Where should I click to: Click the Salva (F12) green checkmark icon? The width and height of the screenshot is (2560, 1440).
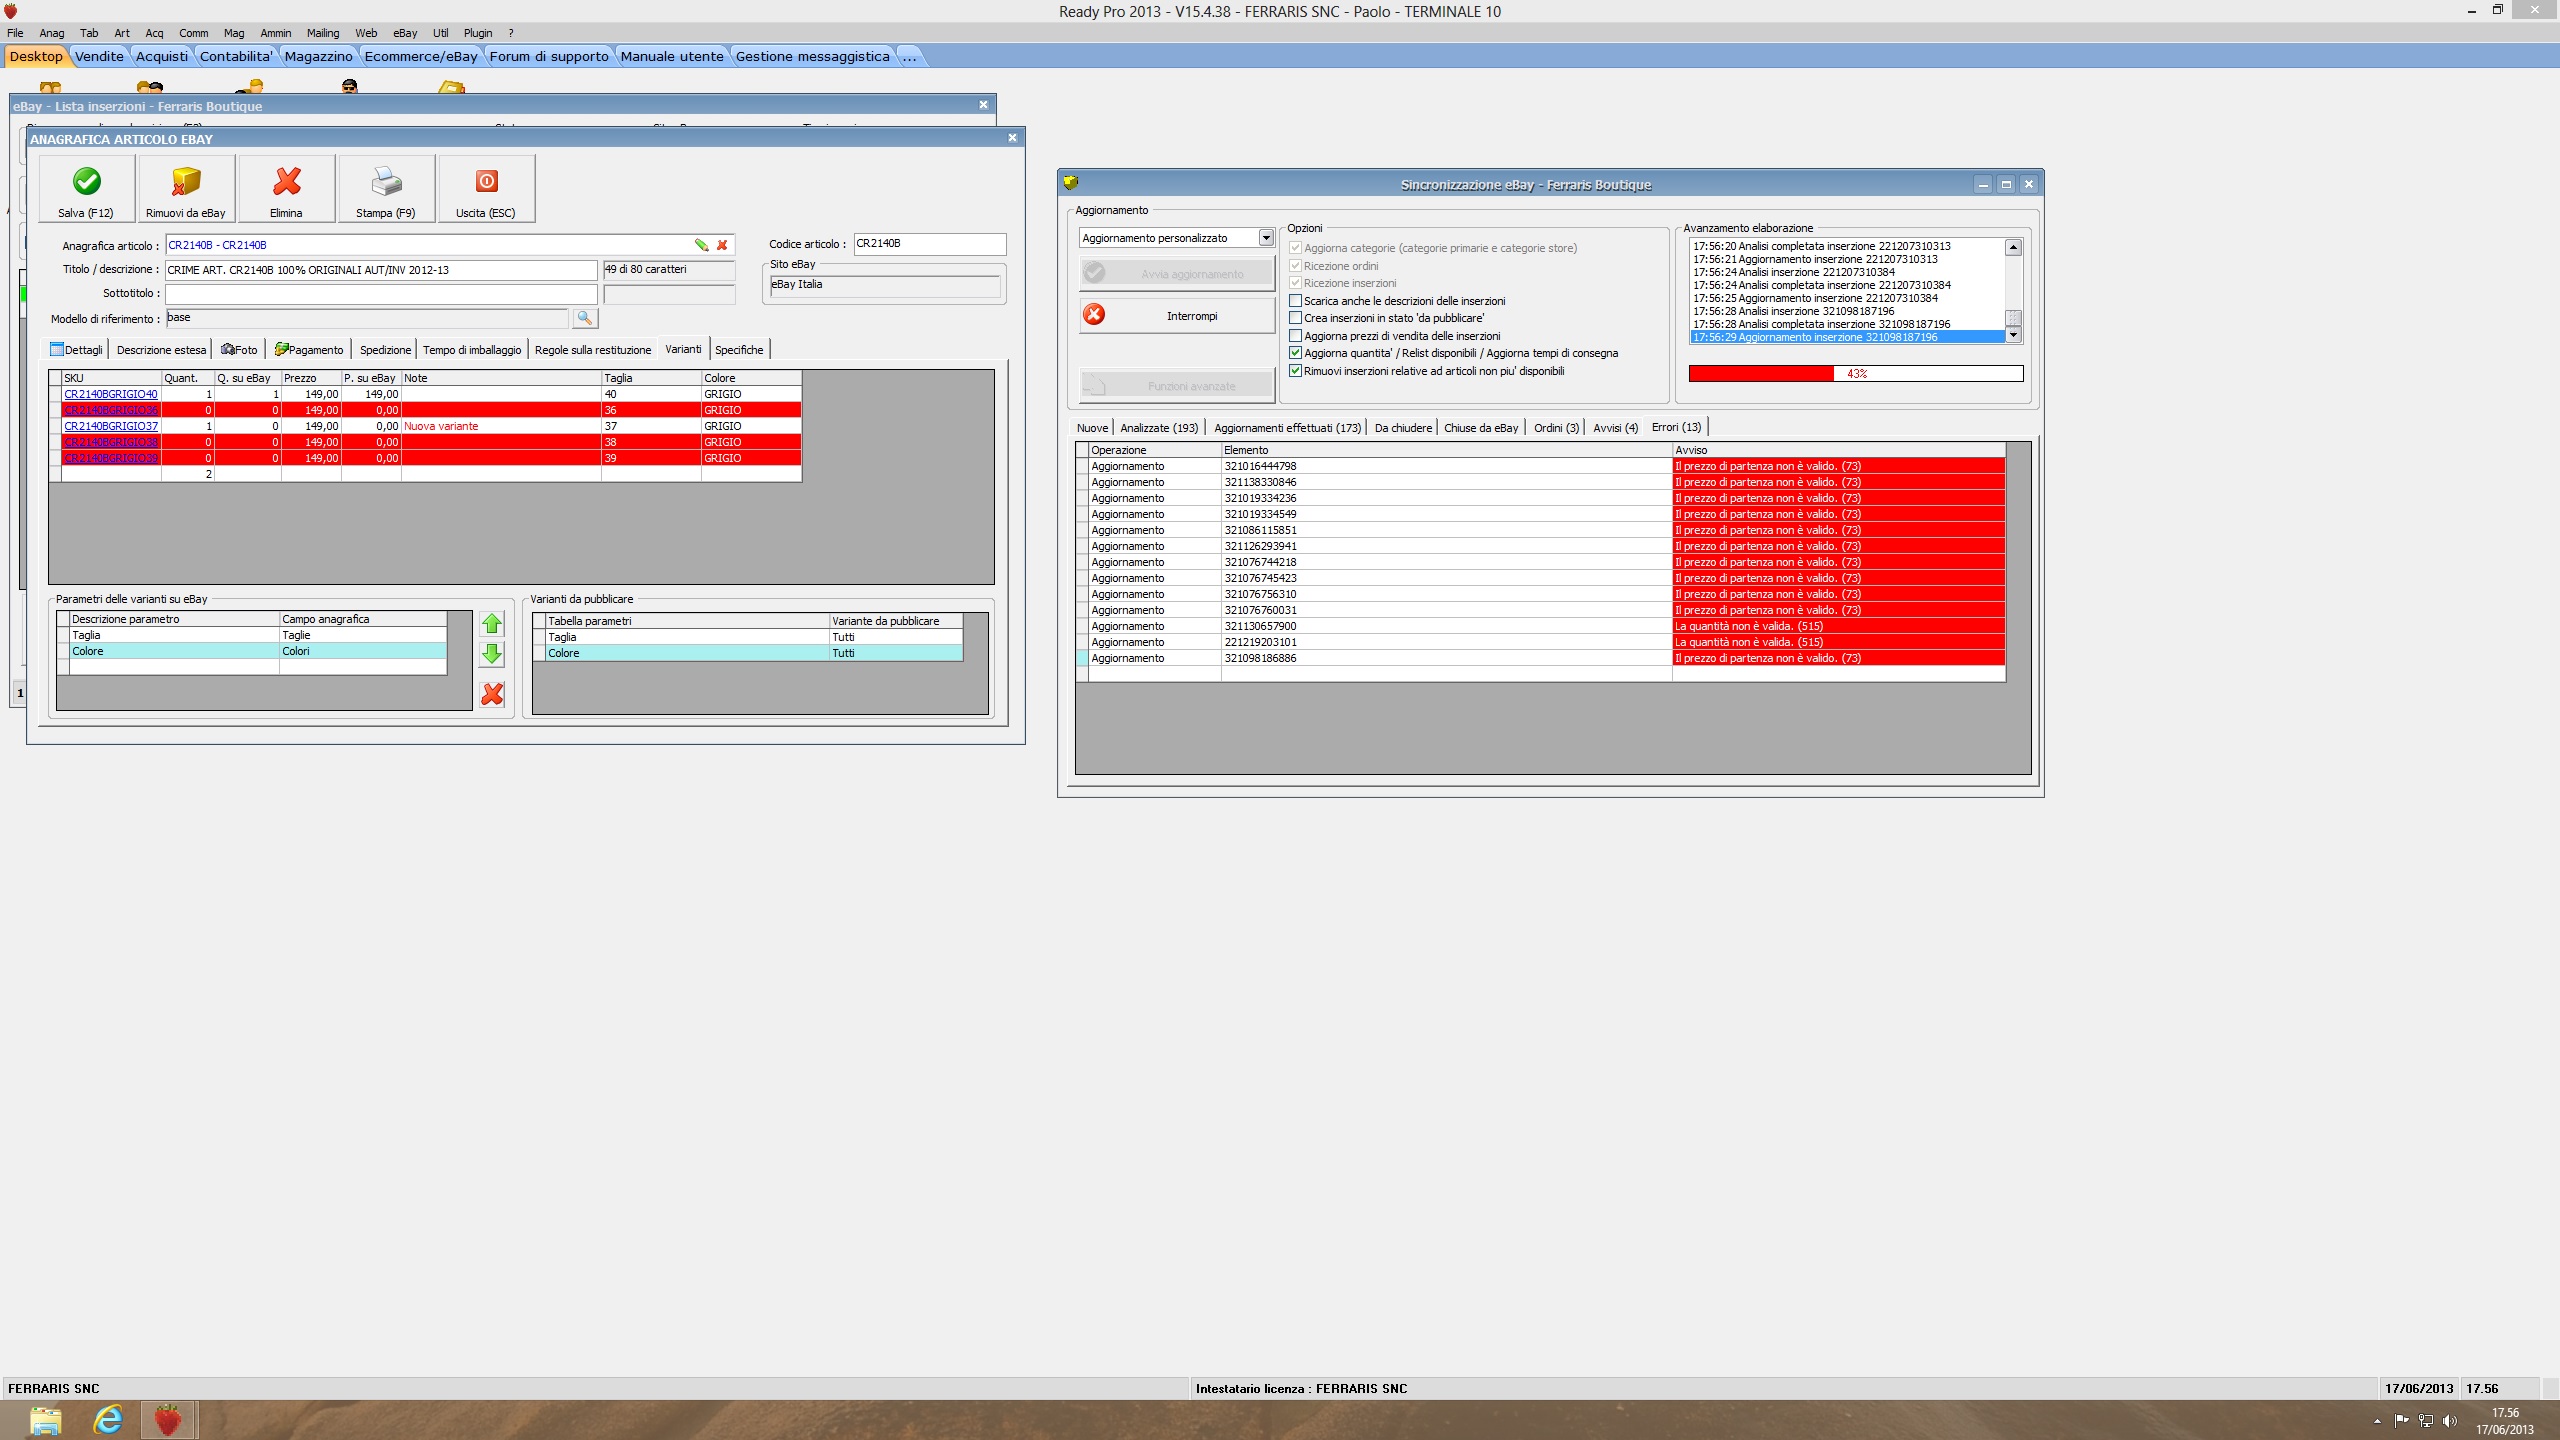click(87, 181)
